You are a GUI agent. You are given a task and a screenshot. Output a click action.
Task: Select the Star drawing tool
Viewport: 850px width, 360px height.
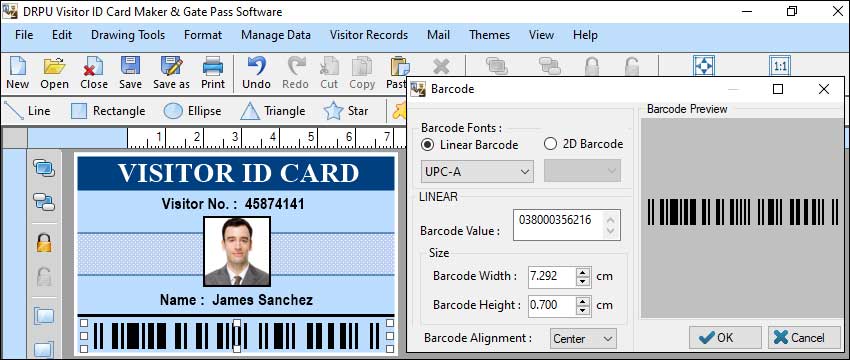click(346, 111)
